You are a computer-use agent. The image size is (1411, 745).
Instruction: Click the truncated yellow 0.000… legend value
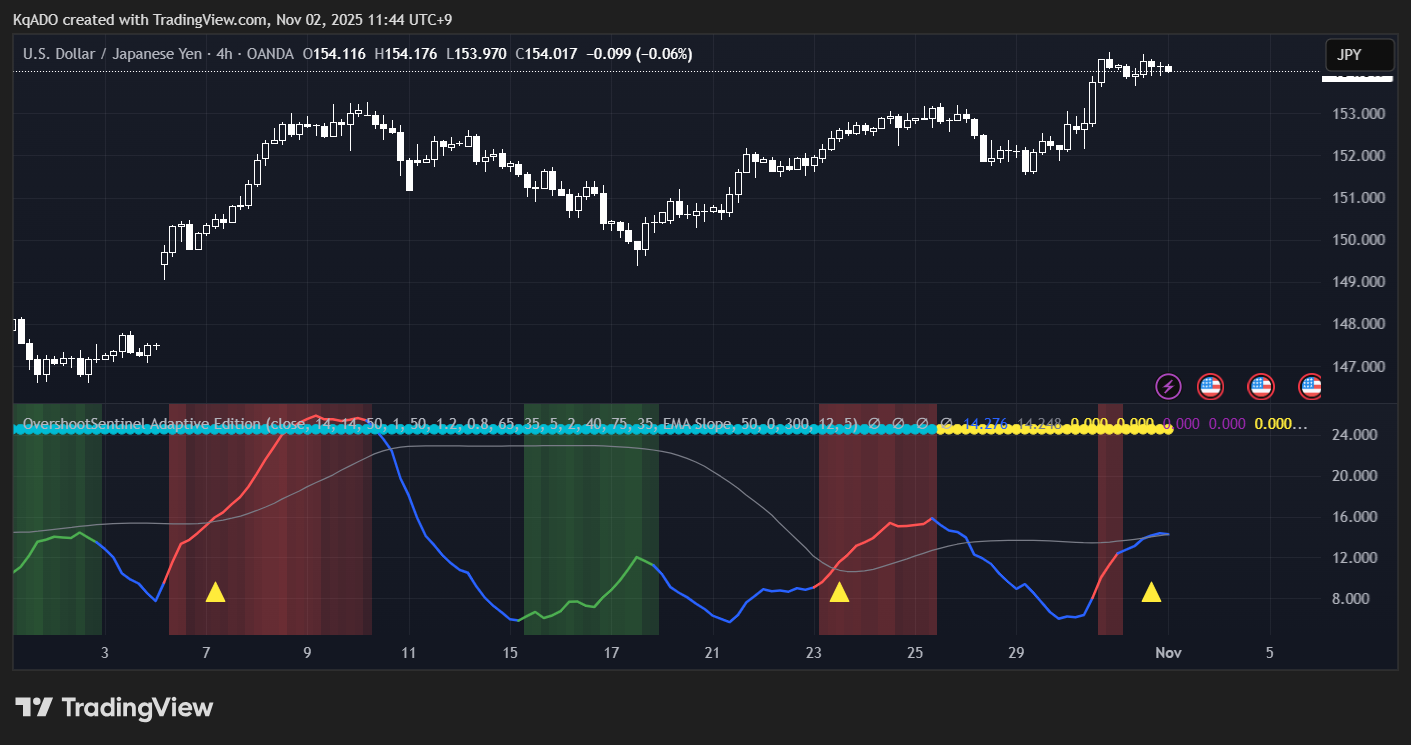(1280, 424)
